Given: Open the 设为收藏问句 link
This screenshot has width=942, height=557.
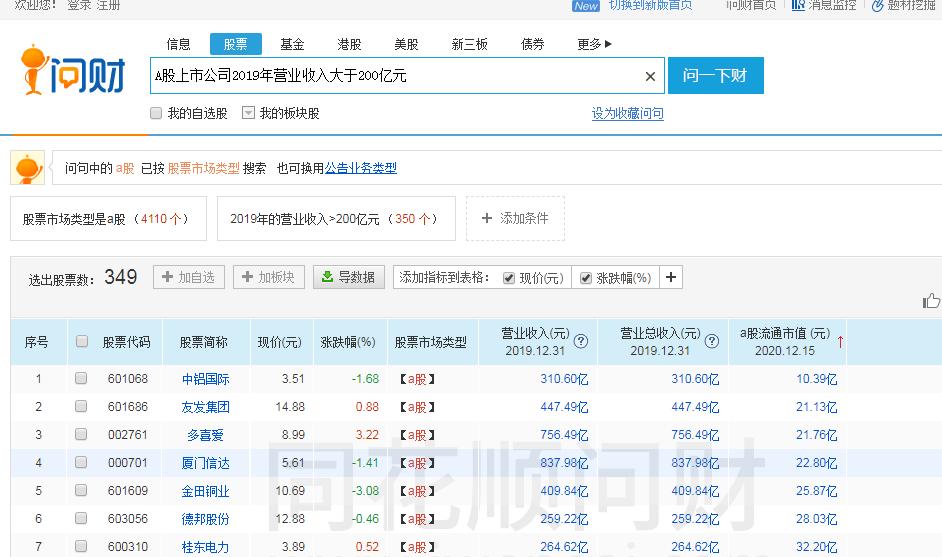Looking at the screenshot, I should [628, 114].
